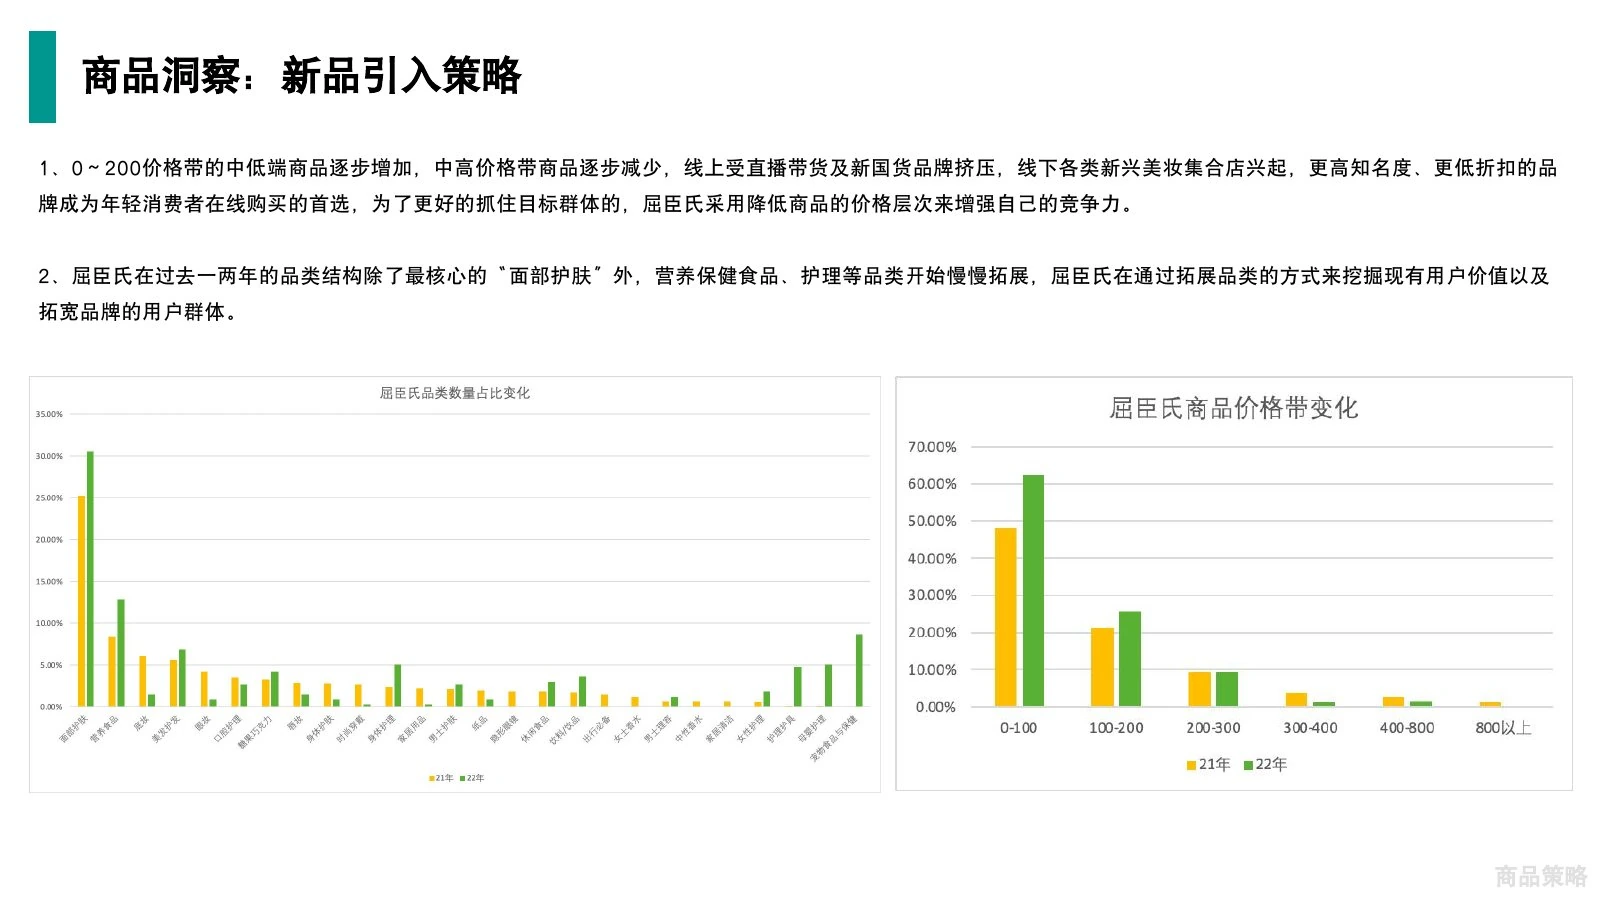Click the yellow bar for 800以上
1600x900 pixels.
1490,704
